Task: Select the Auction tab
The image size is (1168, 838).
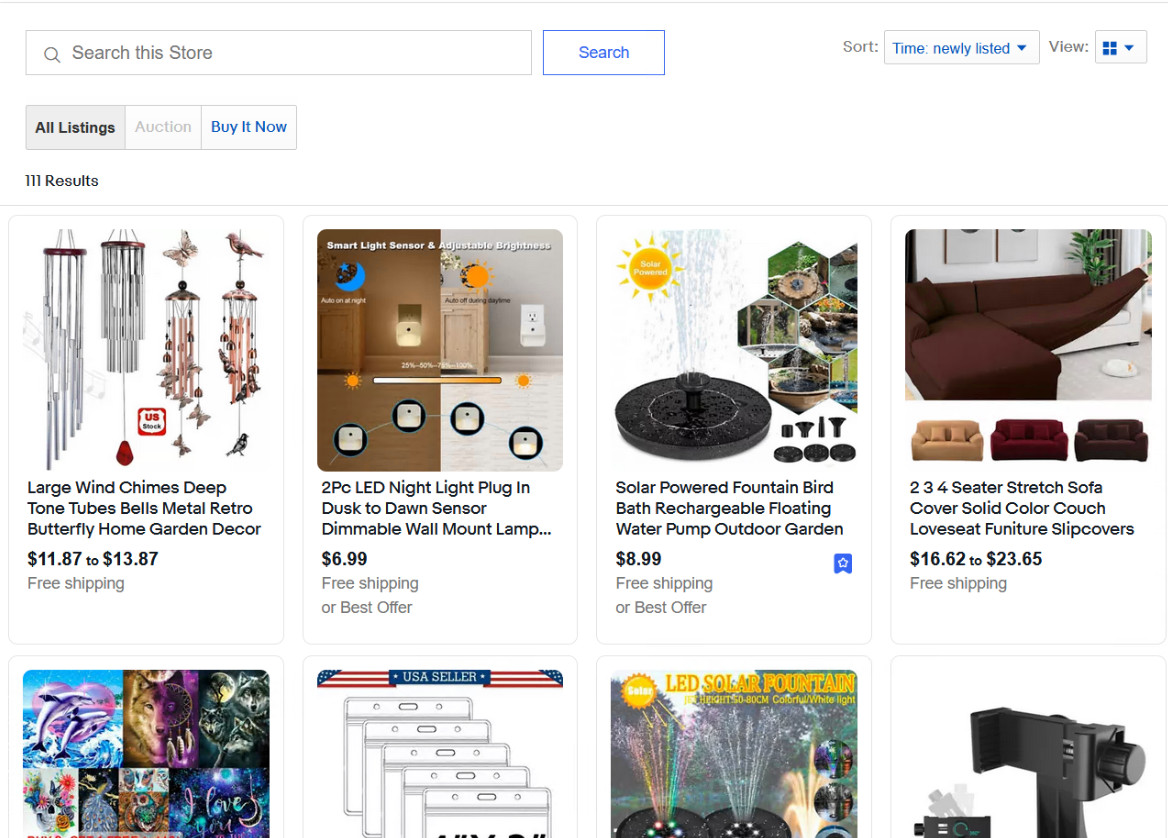Action: pos(163,127)
